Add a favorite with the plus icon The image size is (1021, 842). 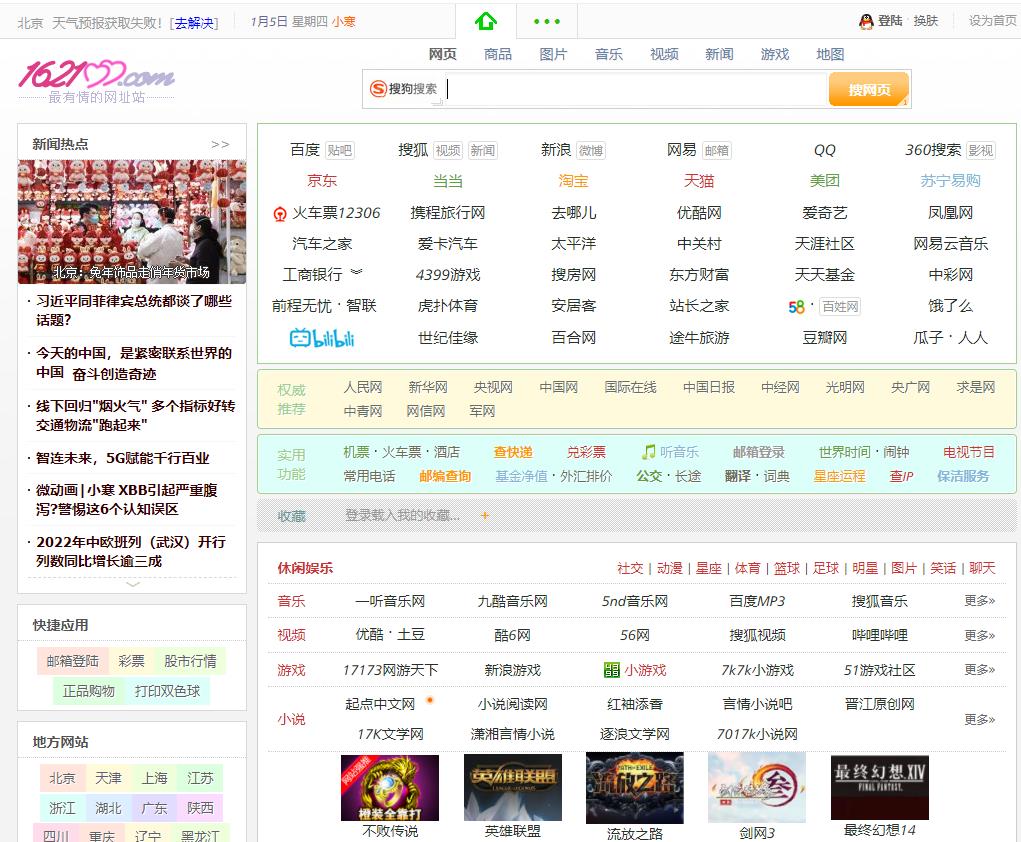click(x=484, y=516)
